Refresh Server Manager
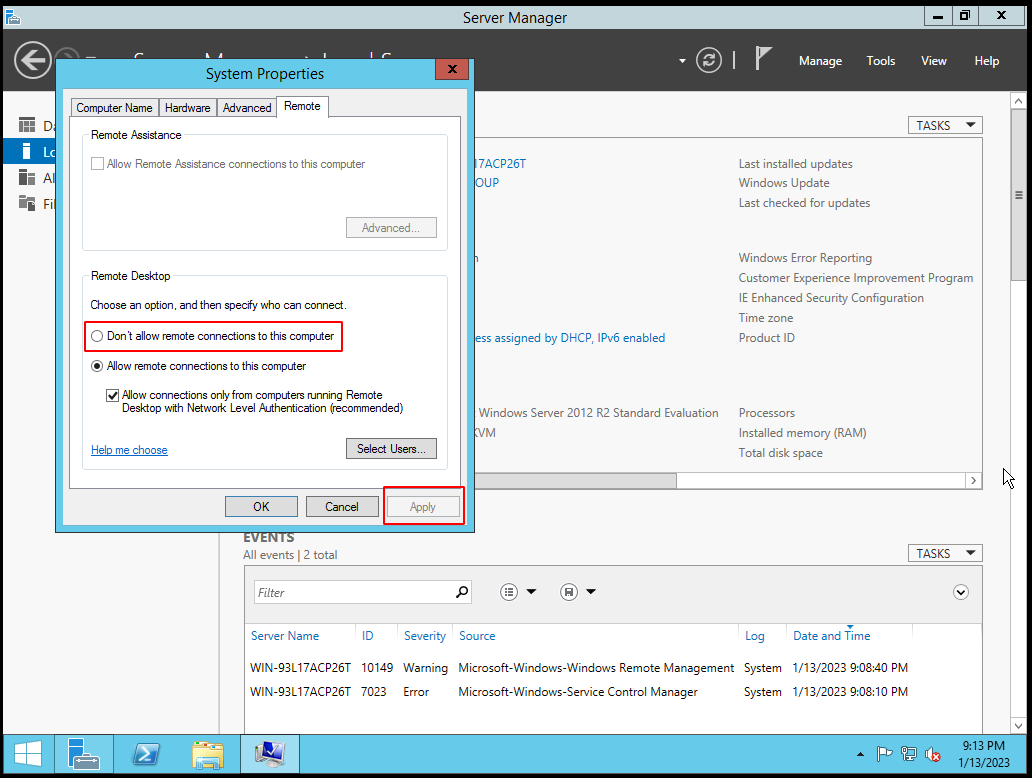This screenshot has width=1032, height=778. [x=709, y=60]
